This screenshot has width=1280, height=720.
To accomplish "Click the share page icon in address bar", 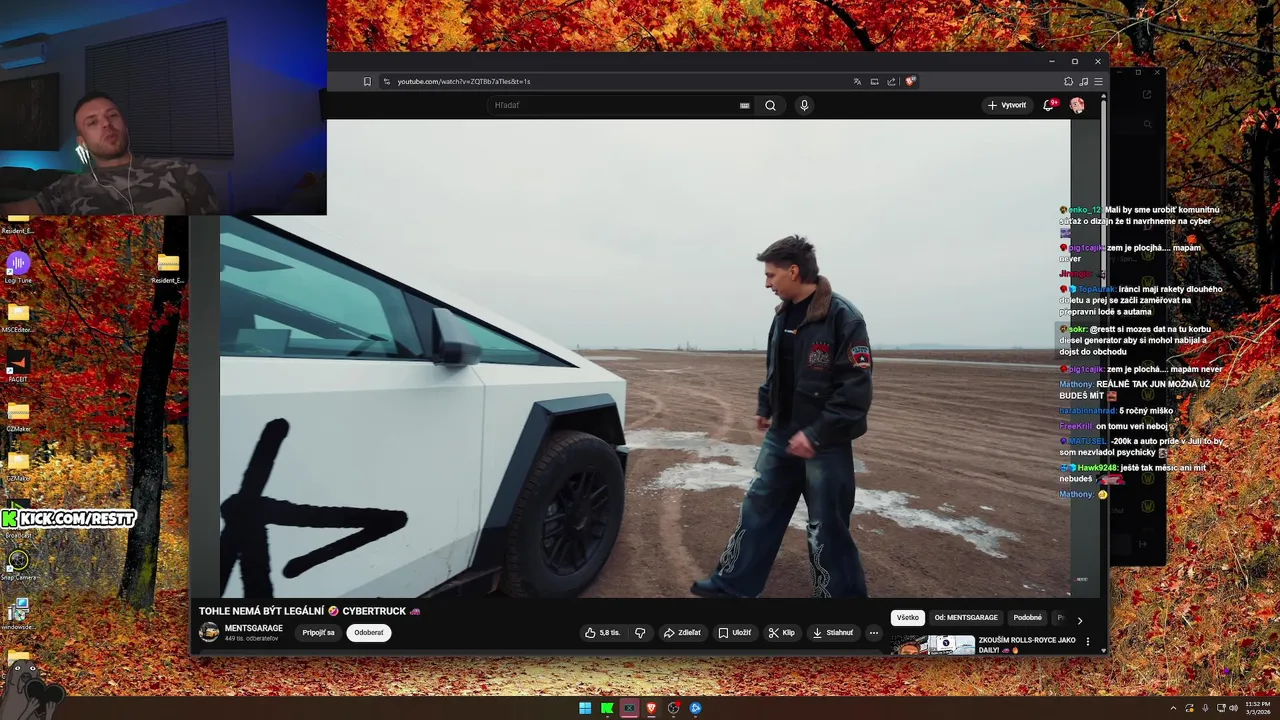I will pos(891,81).
